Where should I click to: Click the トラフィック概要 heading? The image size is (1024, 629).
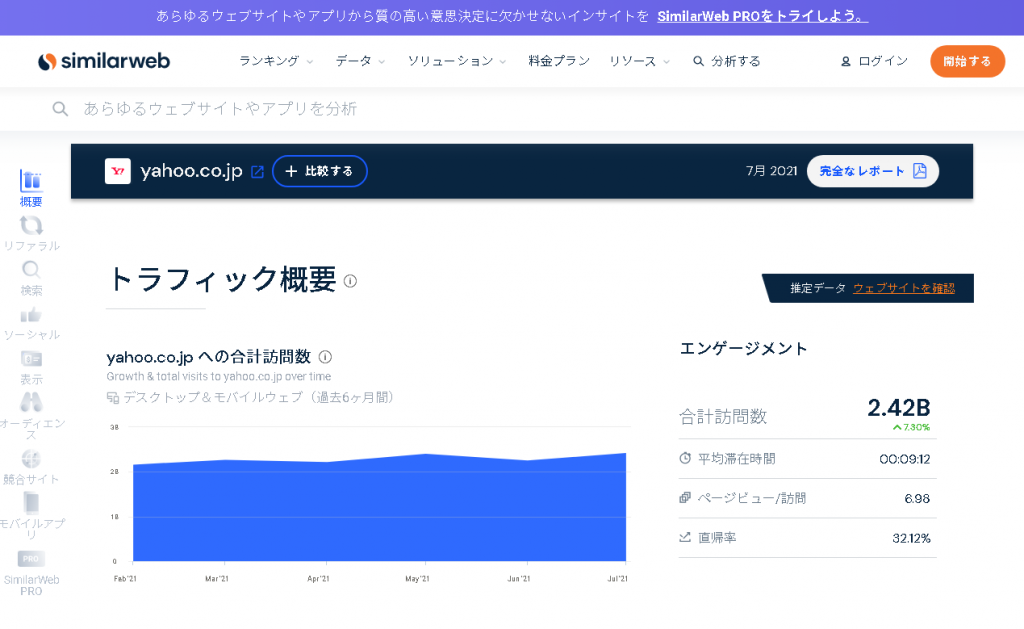[x=223, y=280]
